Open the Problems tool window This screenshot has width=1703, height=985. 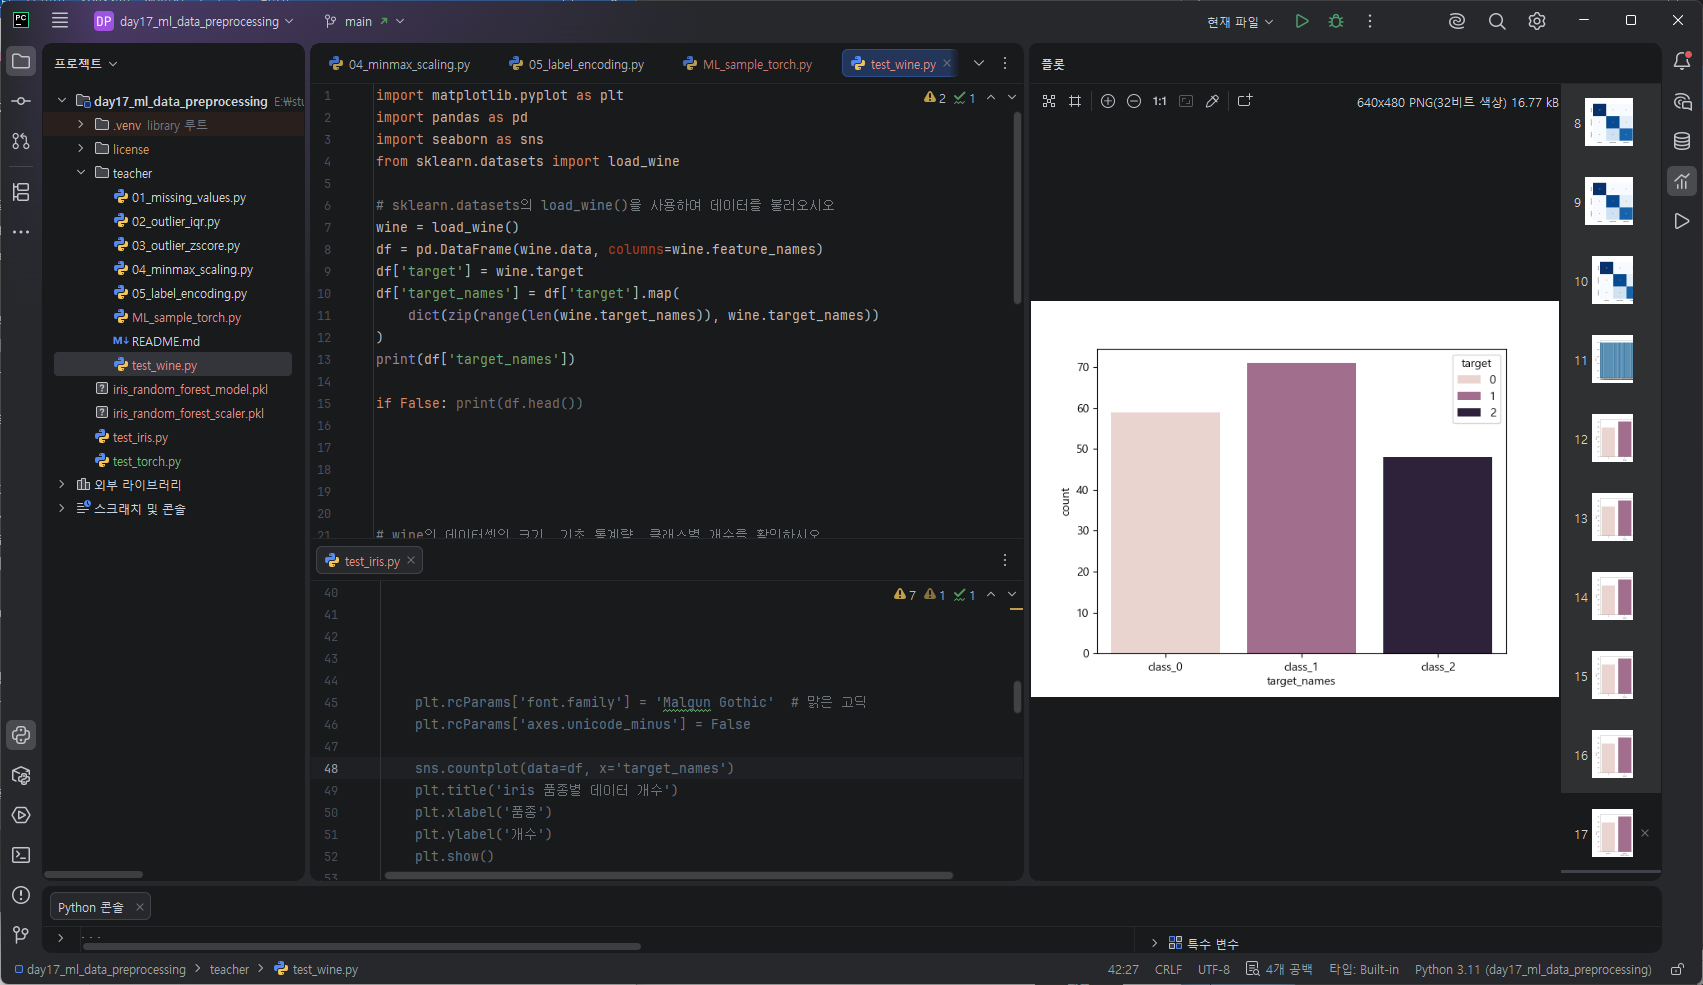click(x=21, y=895)
